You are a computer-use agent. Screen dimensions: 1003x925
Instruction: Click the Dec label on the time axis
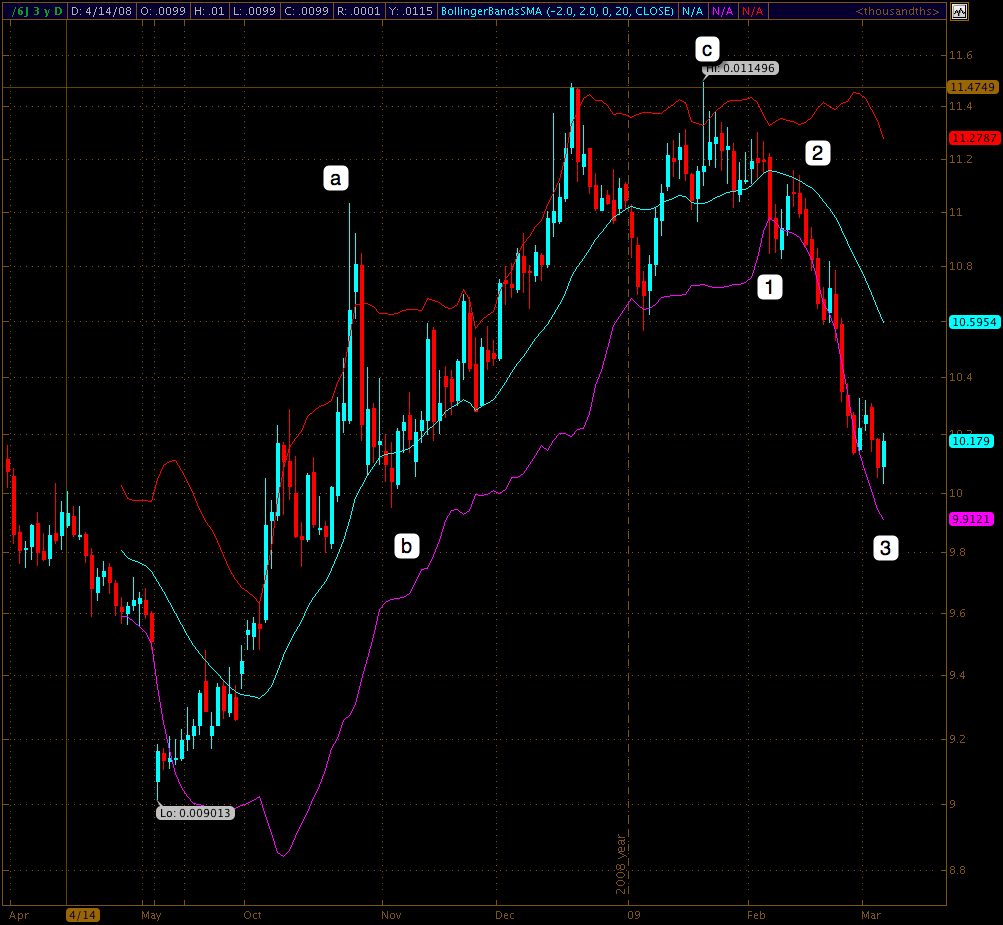click(507, 914)
